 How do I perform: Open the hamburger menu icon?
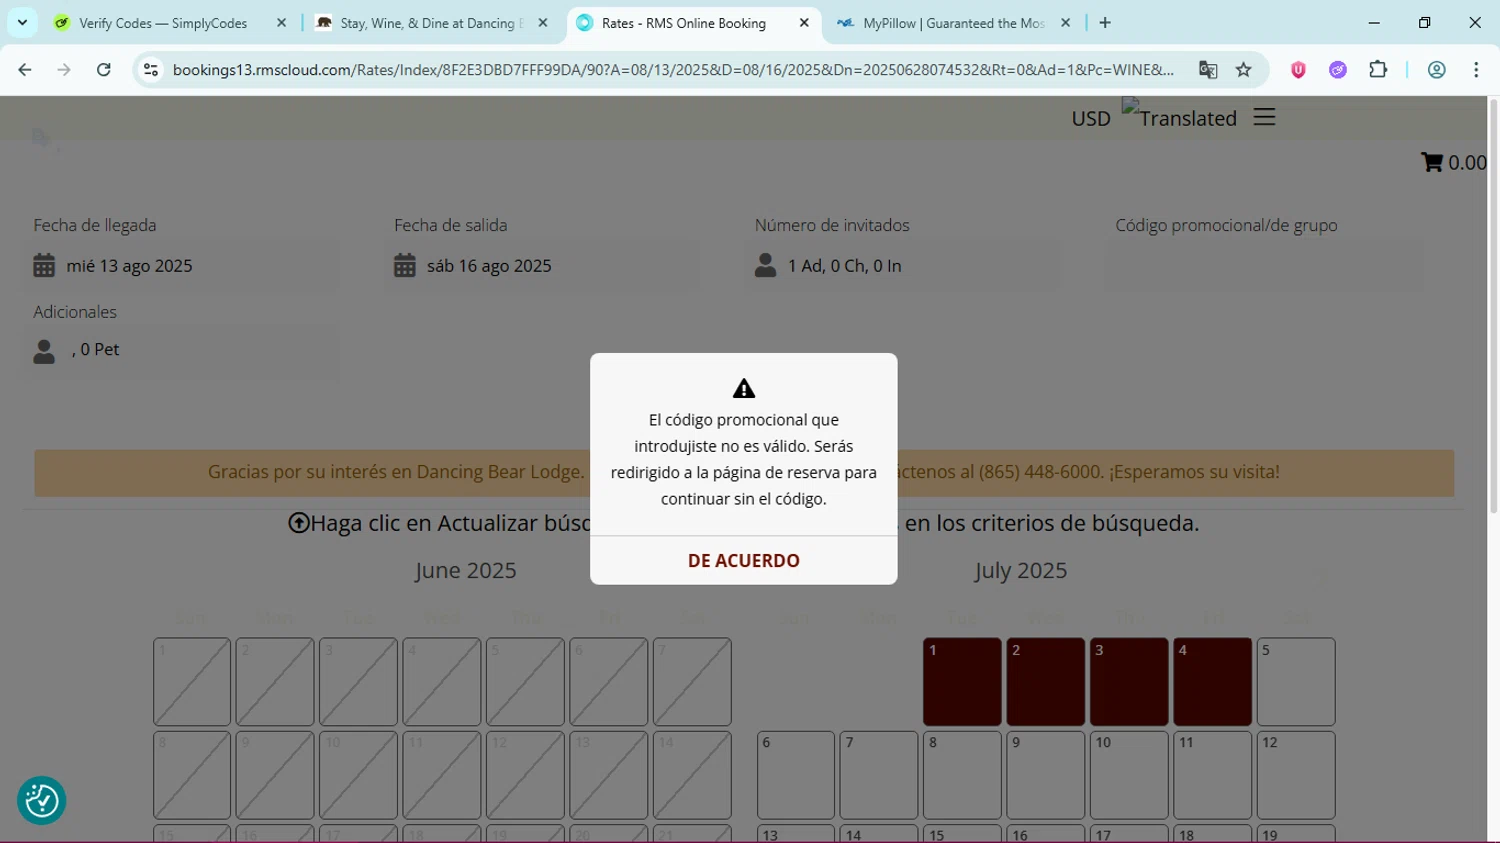(1264, 117)
